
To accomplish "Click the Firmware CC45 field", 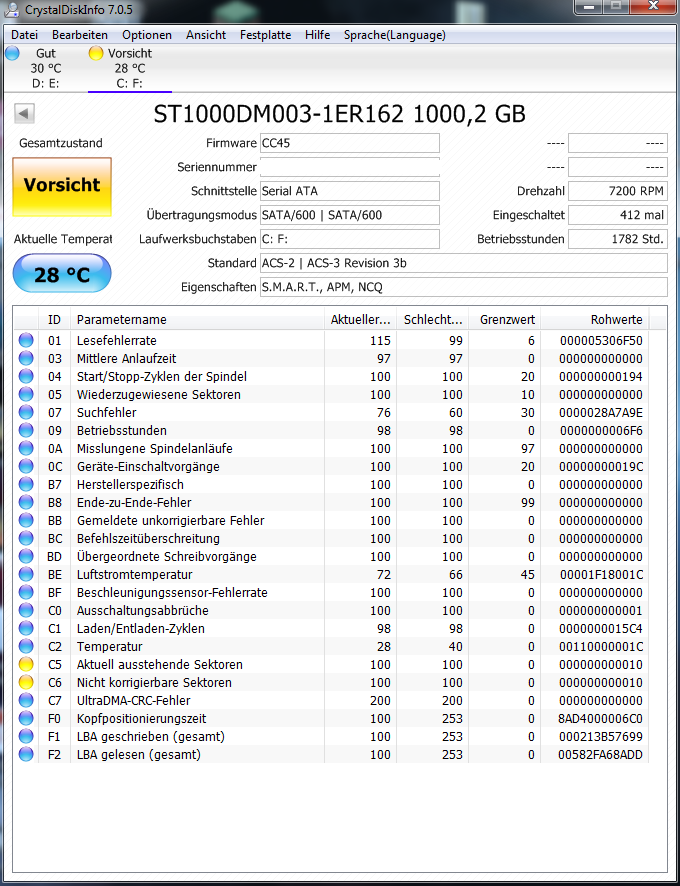I will (x=349, y=143).
